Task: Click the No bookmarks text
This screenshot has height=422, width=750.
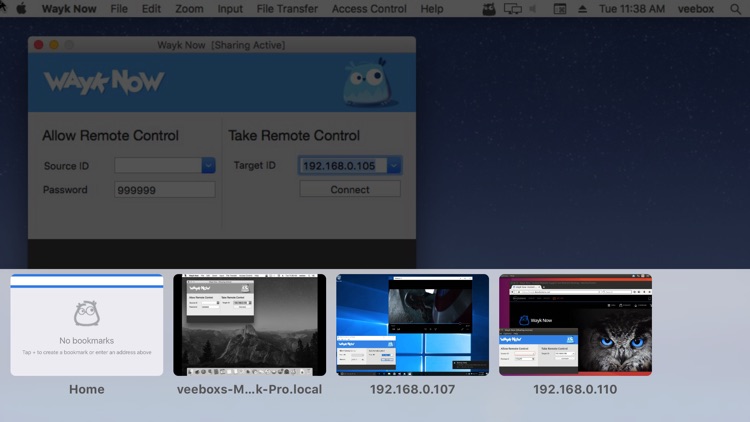Action: pyautogui.click(x=87, y=341)
